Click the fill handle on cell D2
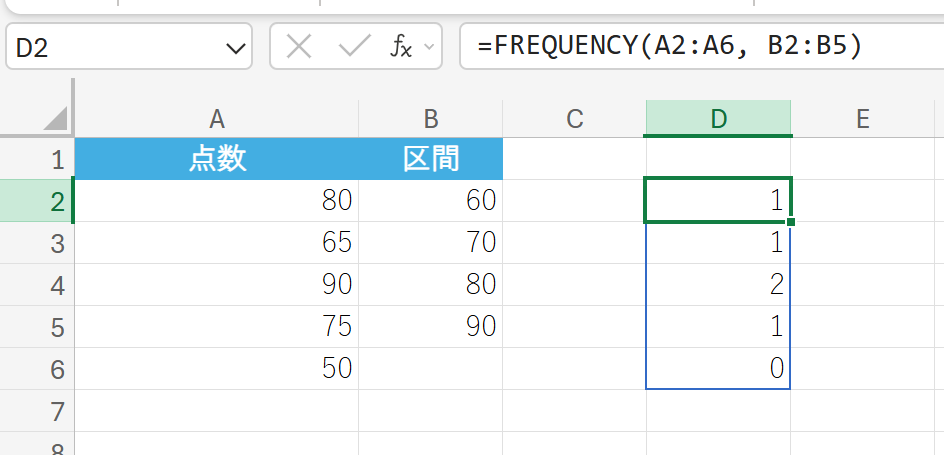The height and width of the screenshot is (455, 944). click(x=791, y=222)
